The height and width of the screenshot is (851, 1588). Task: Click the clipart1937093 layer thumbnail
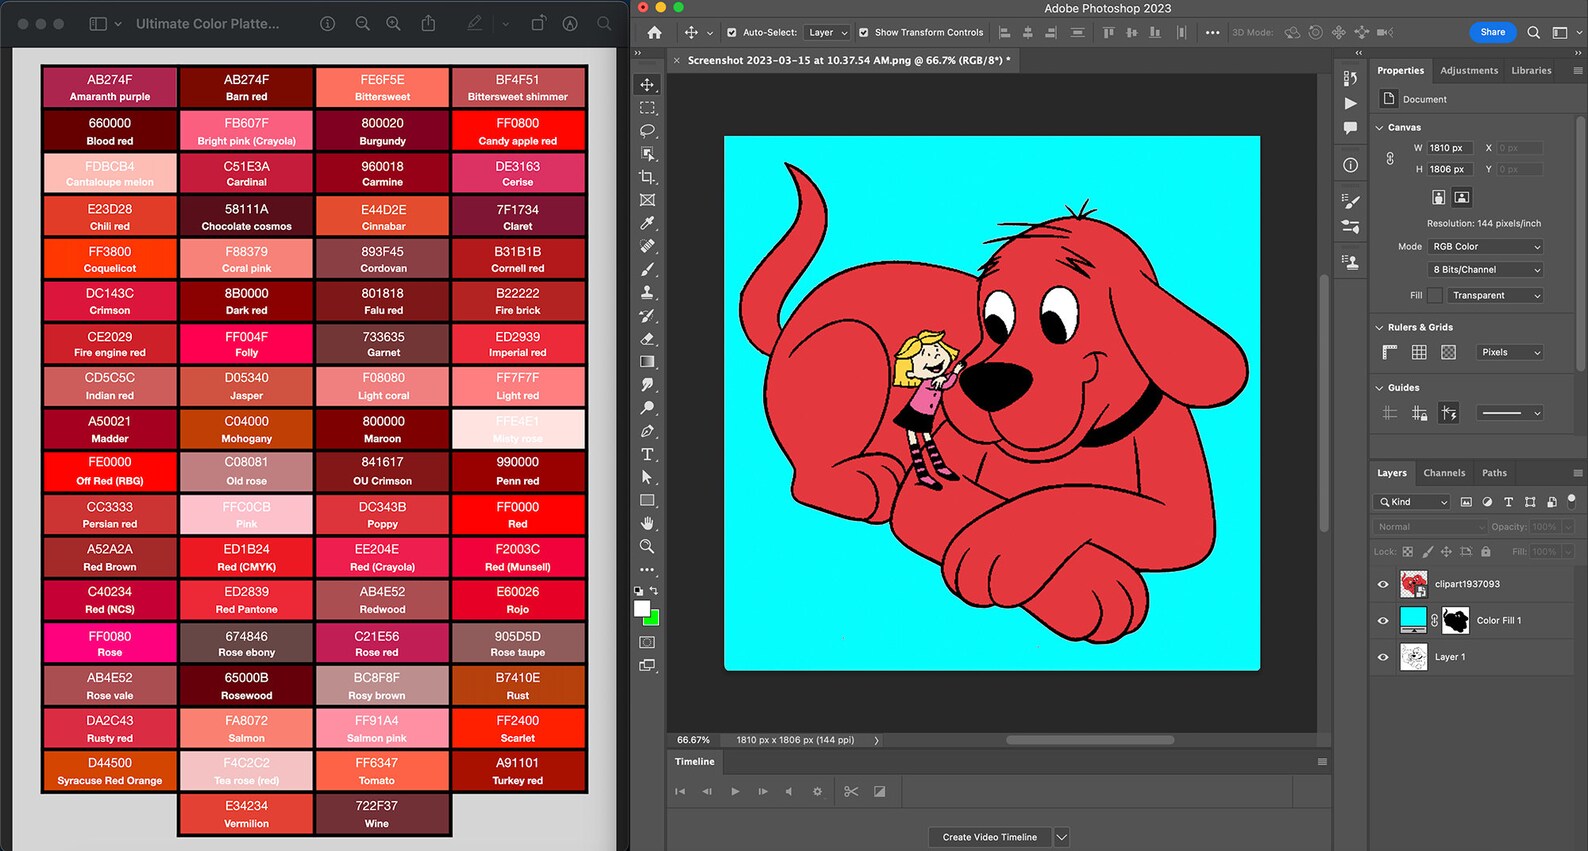[1413, 585]
